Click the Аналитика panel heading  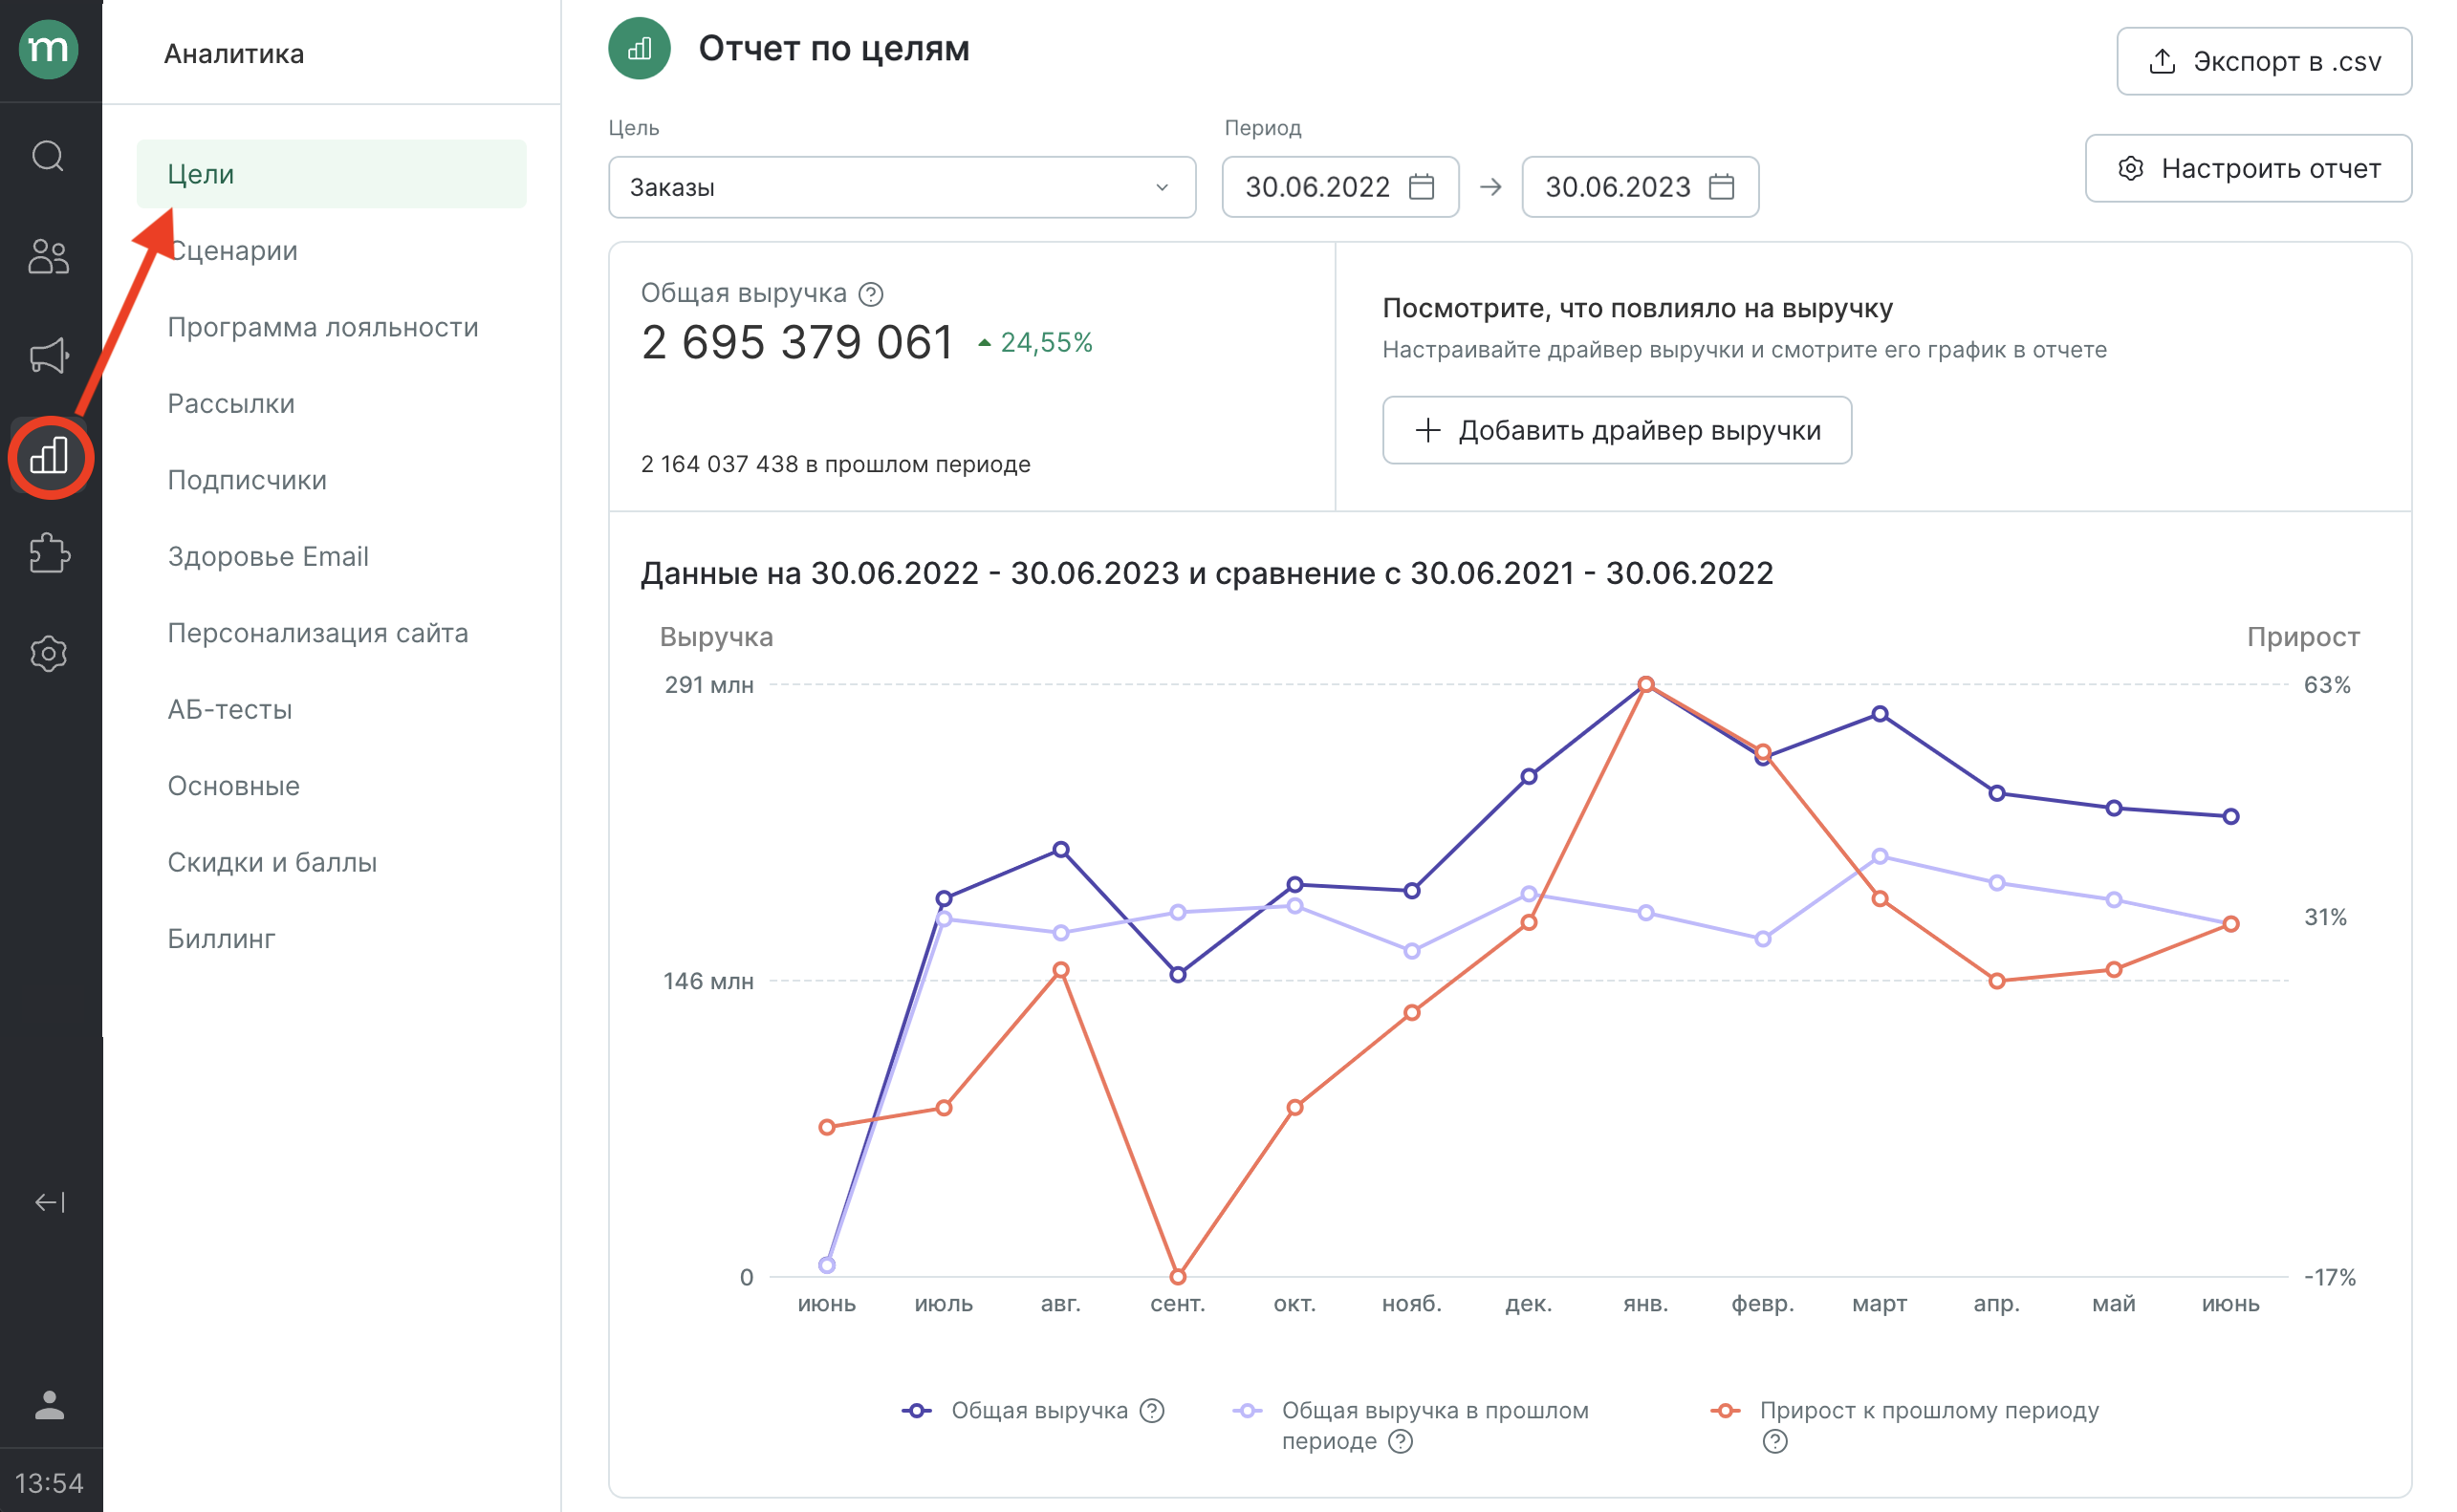click(x=234, y=54)
